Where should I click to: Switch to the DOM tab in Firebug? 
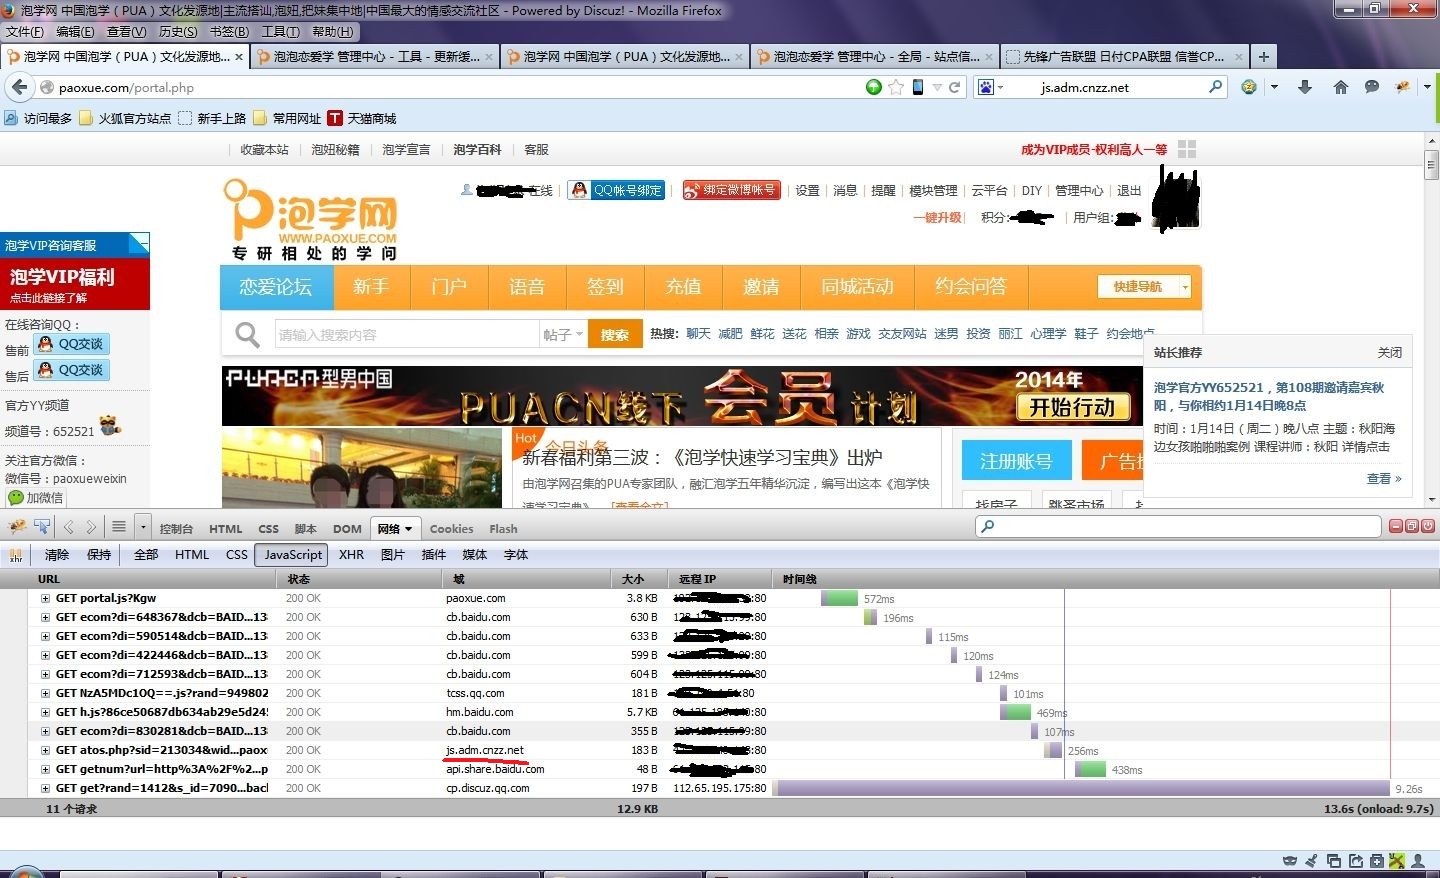tap(347, 529)
